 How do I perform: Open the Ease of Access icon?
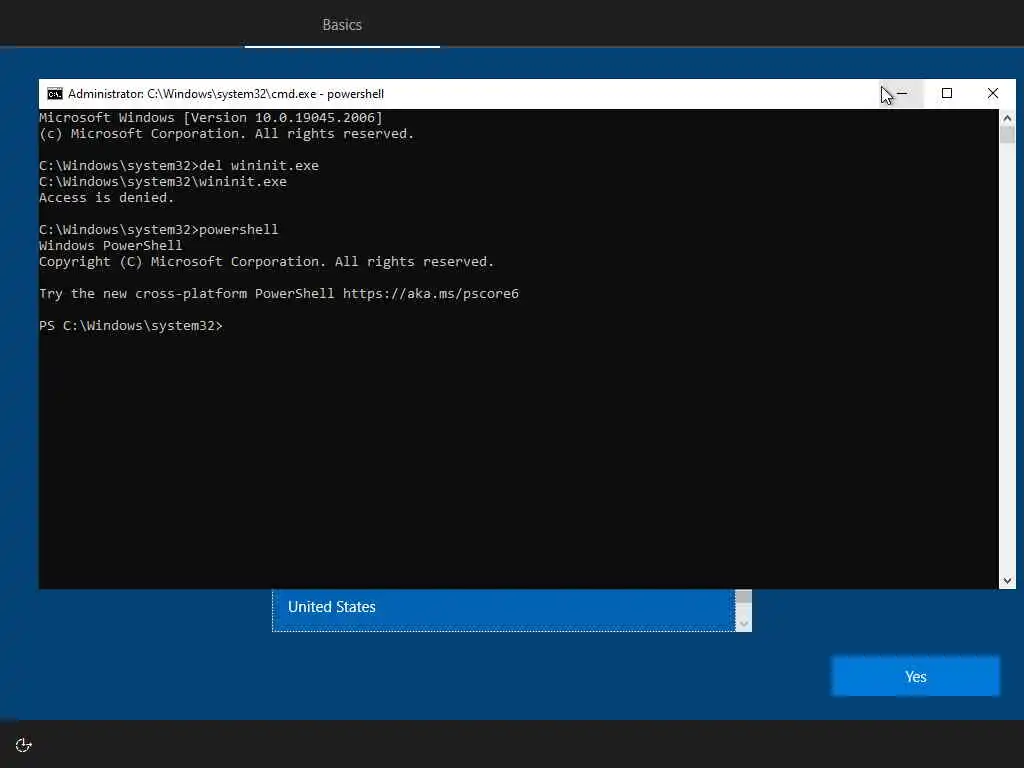pos(24,745)
